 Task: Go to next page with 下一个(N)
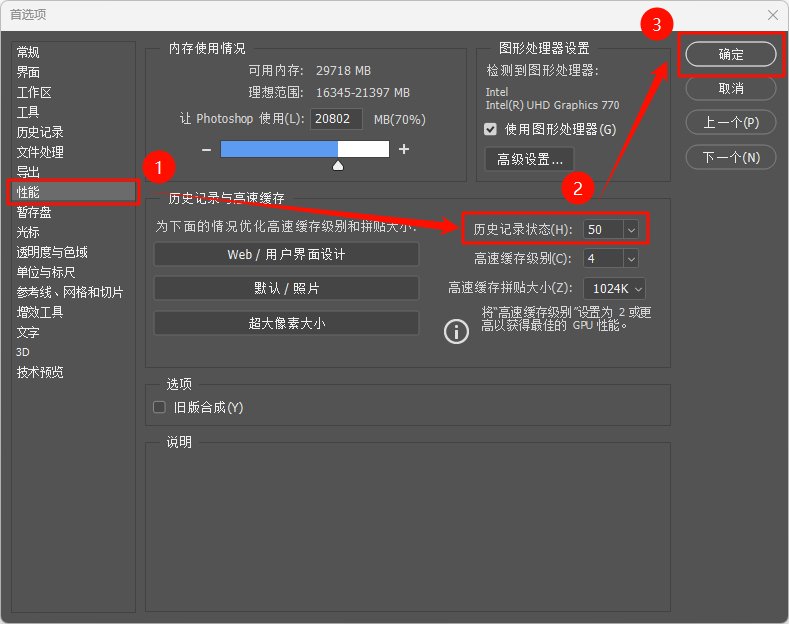(x=731, y=157)
